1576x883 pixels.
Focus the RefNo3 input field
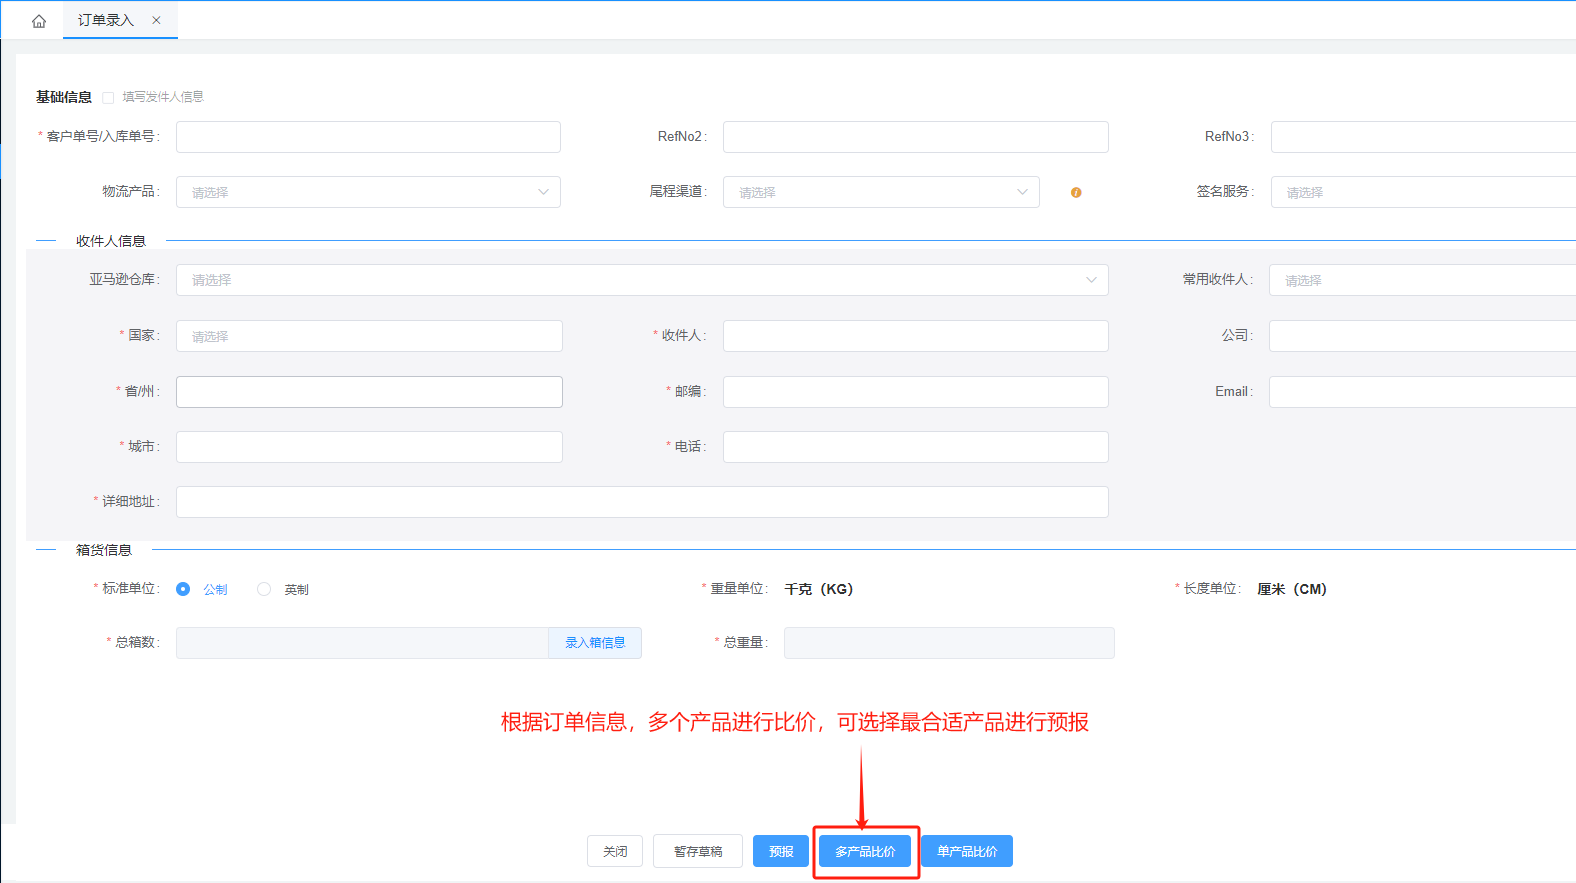point(1423,137)
